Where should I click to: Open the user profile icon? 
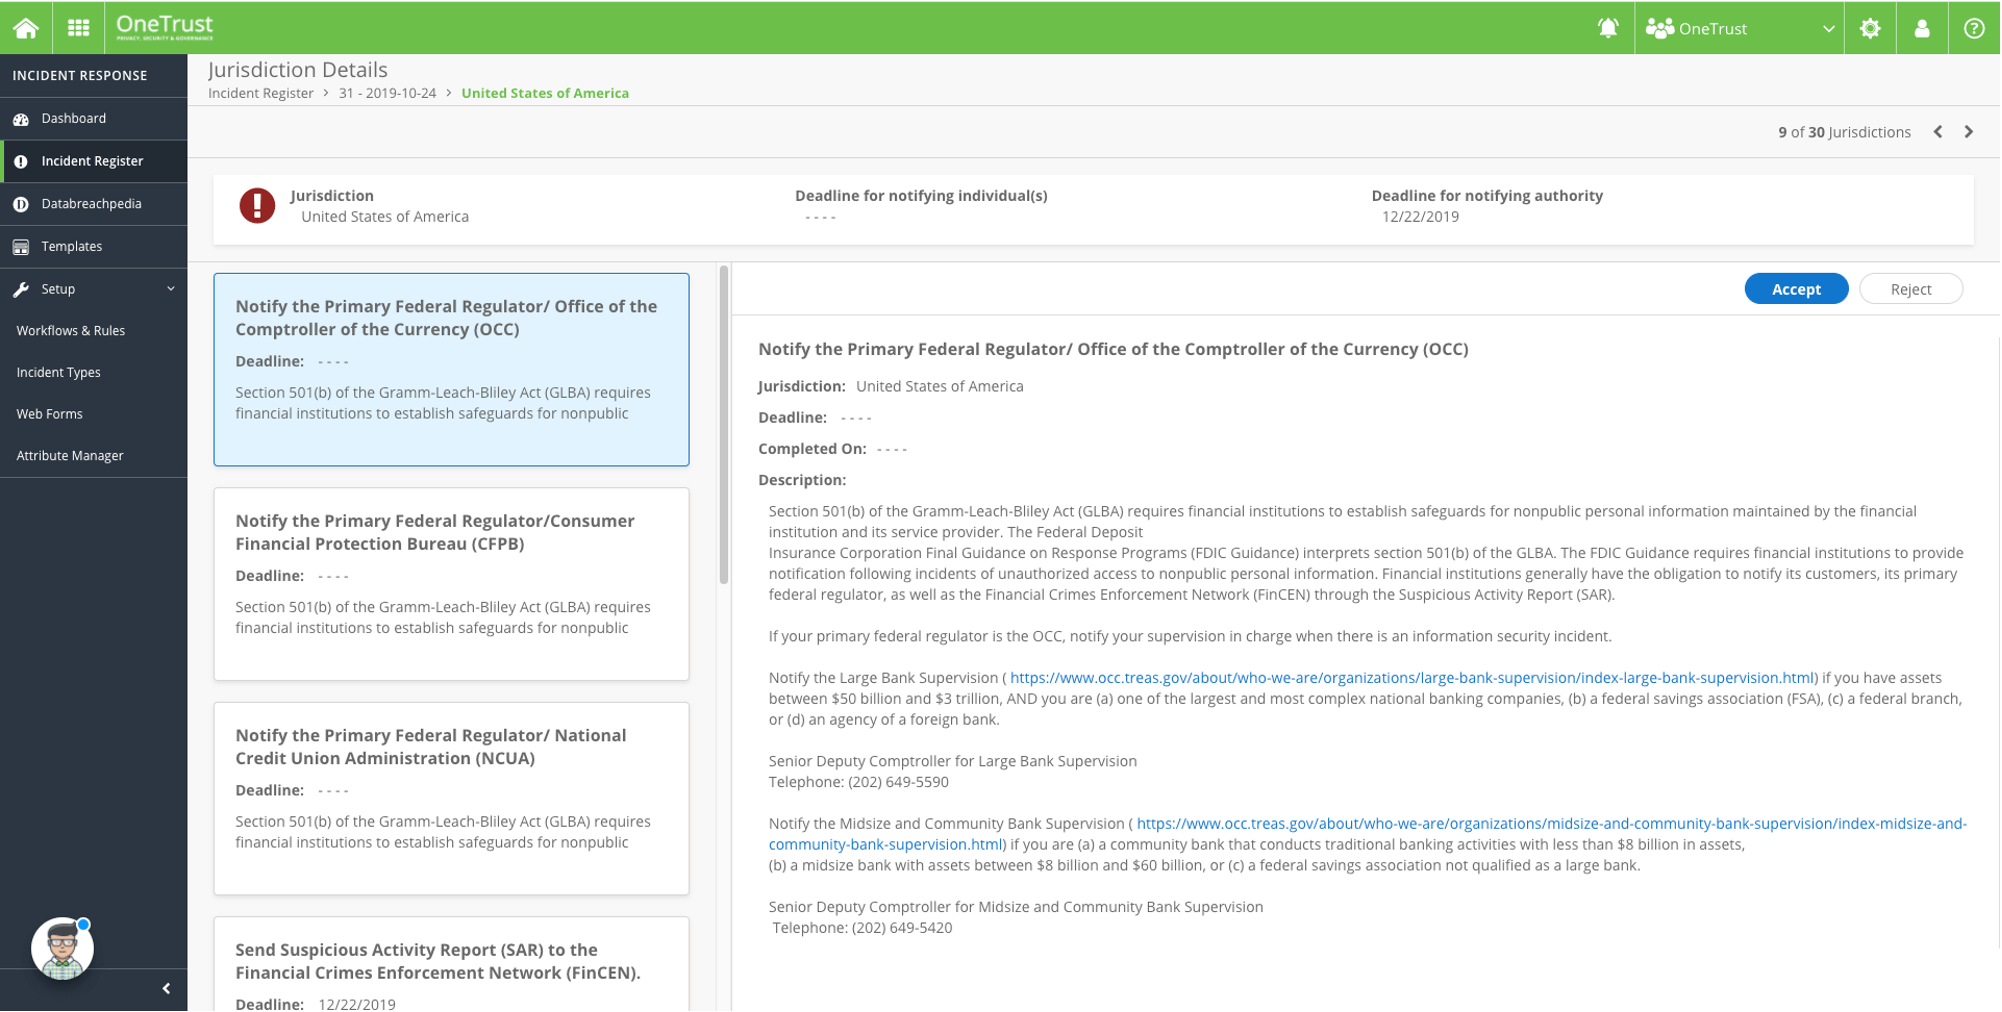(x=1922, y=28)
